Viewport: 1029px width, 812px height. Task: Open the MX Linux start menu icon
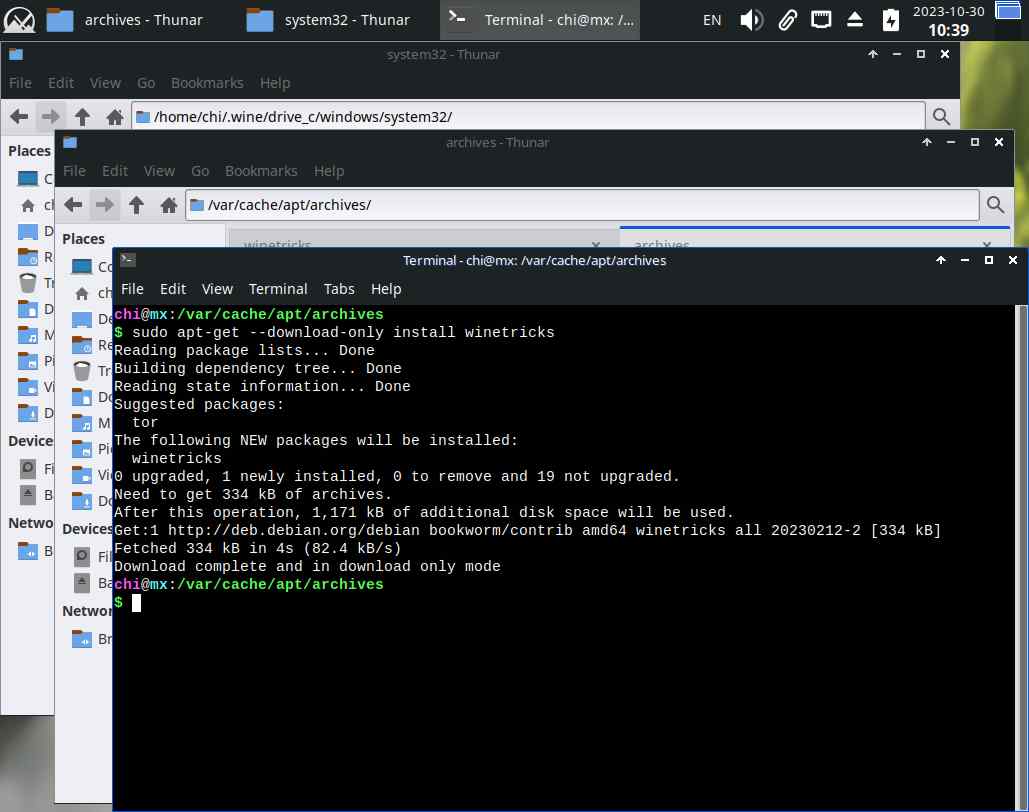tap(19, 20)
